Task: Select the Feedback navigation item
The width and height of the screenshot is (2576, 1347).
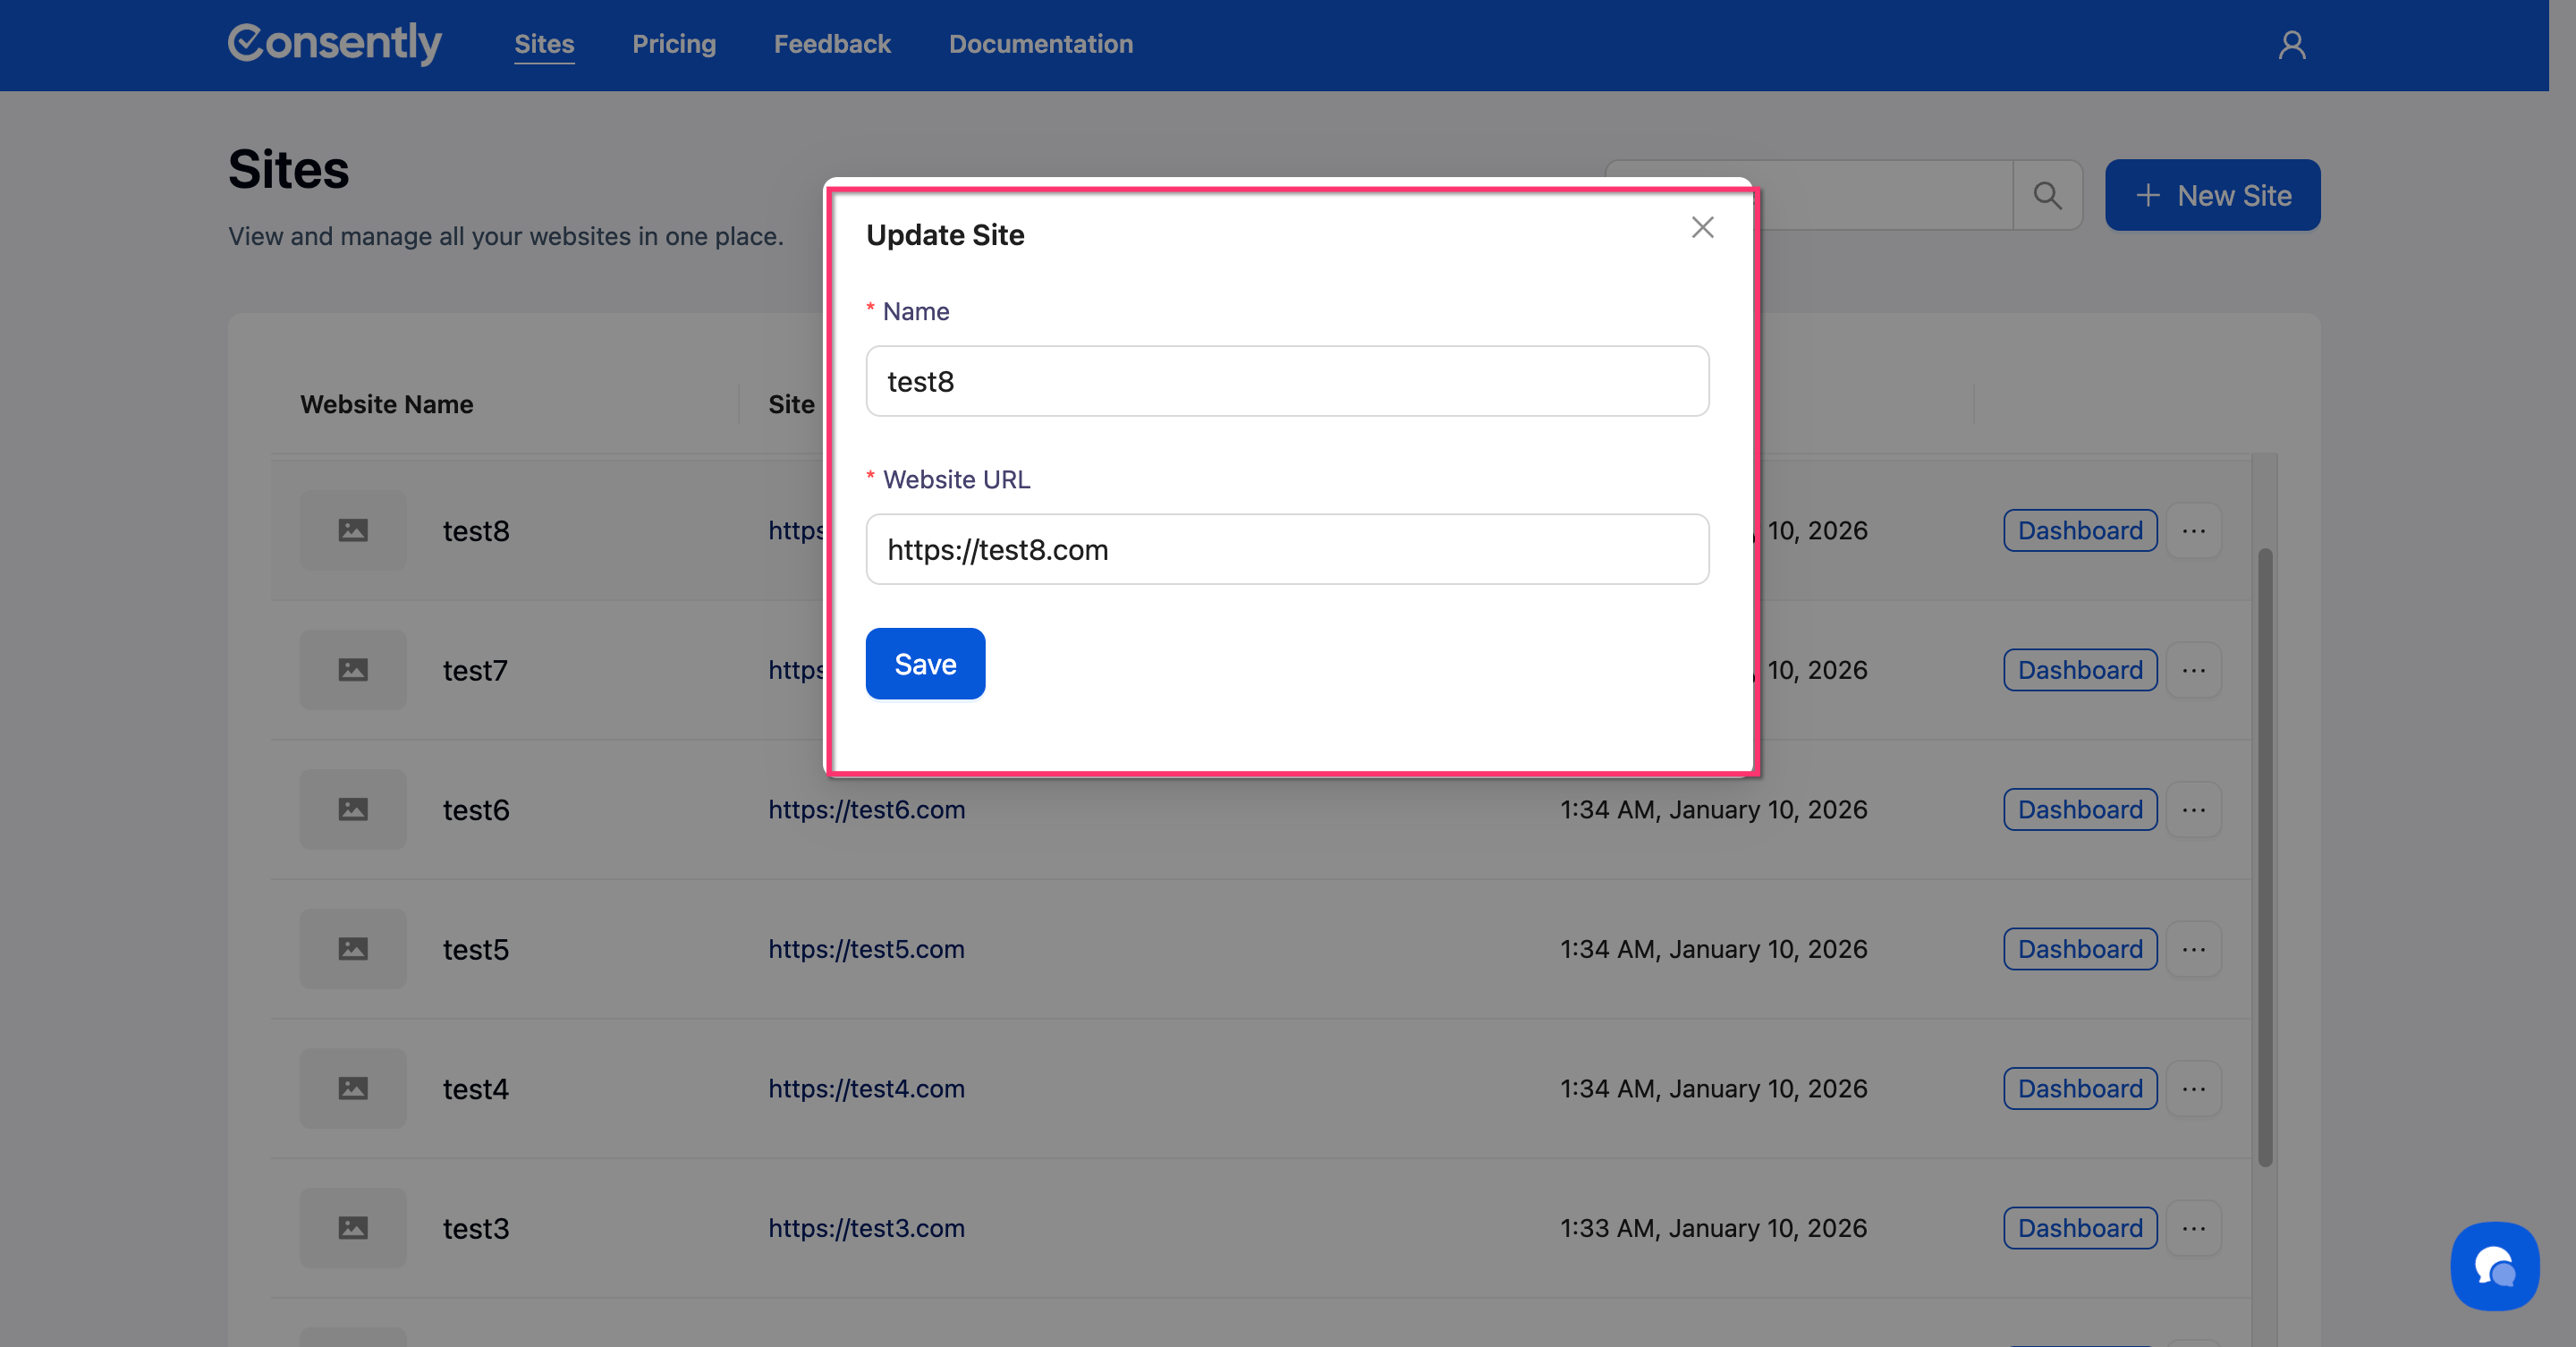Action: [x=831, y=44]
